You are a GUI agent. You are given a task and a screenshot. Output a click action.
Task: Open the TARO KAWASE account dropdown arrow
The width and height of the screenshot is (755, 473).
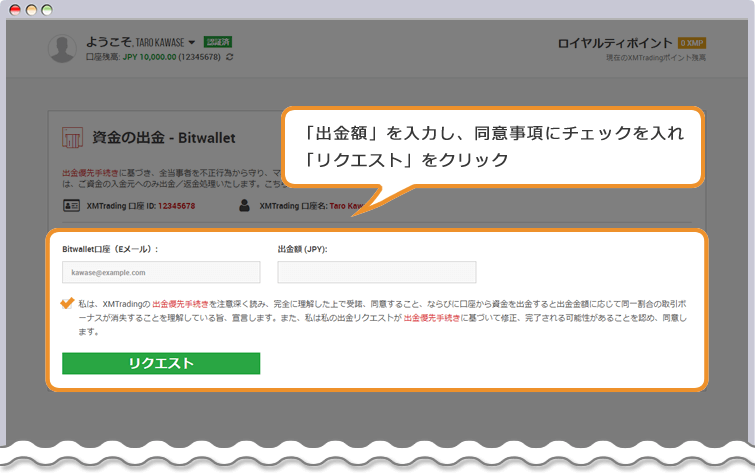pyautogui.click(x=192, y=42)
